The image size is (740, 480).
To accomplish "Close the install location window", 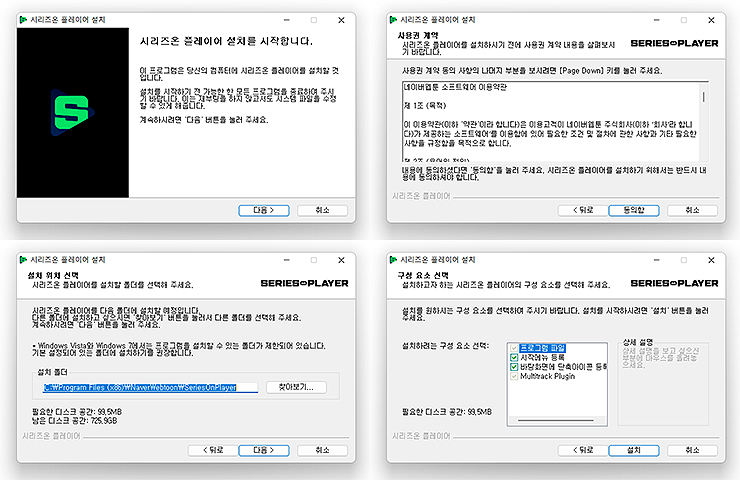I will [341, 260].
